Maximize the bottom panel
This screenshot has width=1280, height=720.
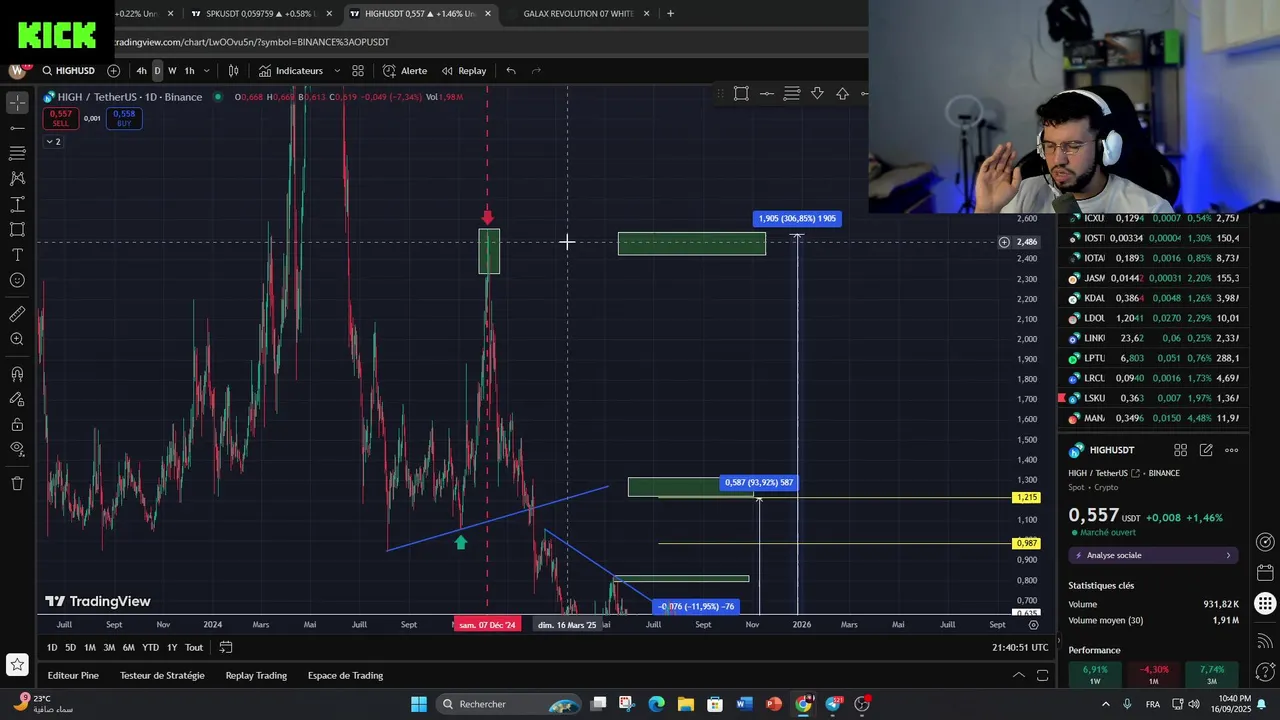pos(1042,675)
